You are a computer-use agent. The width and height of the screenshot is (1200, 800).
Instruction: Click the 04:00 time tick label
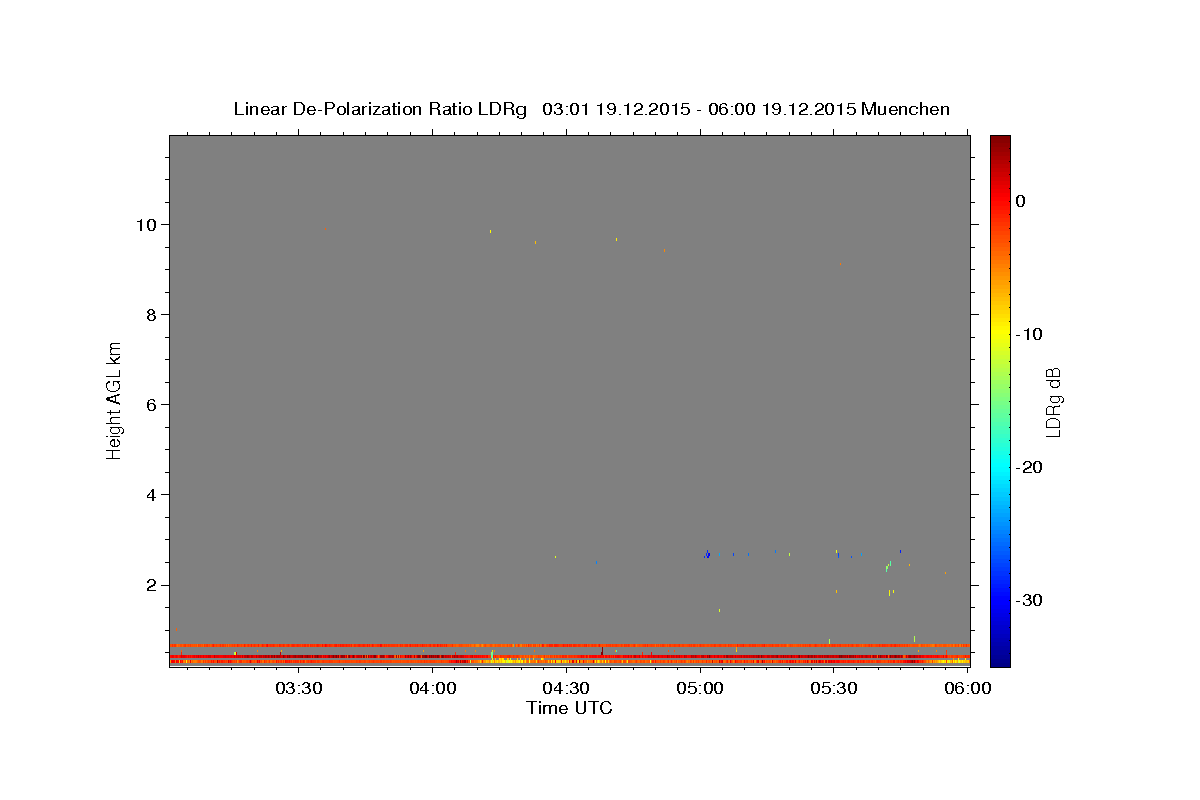click(x=433, y=688)
